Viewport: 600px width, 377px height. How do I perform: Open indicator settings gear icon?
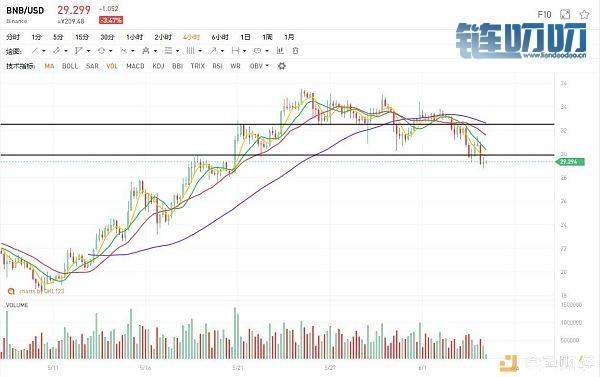pyautogui.click(x=282, y=66)
